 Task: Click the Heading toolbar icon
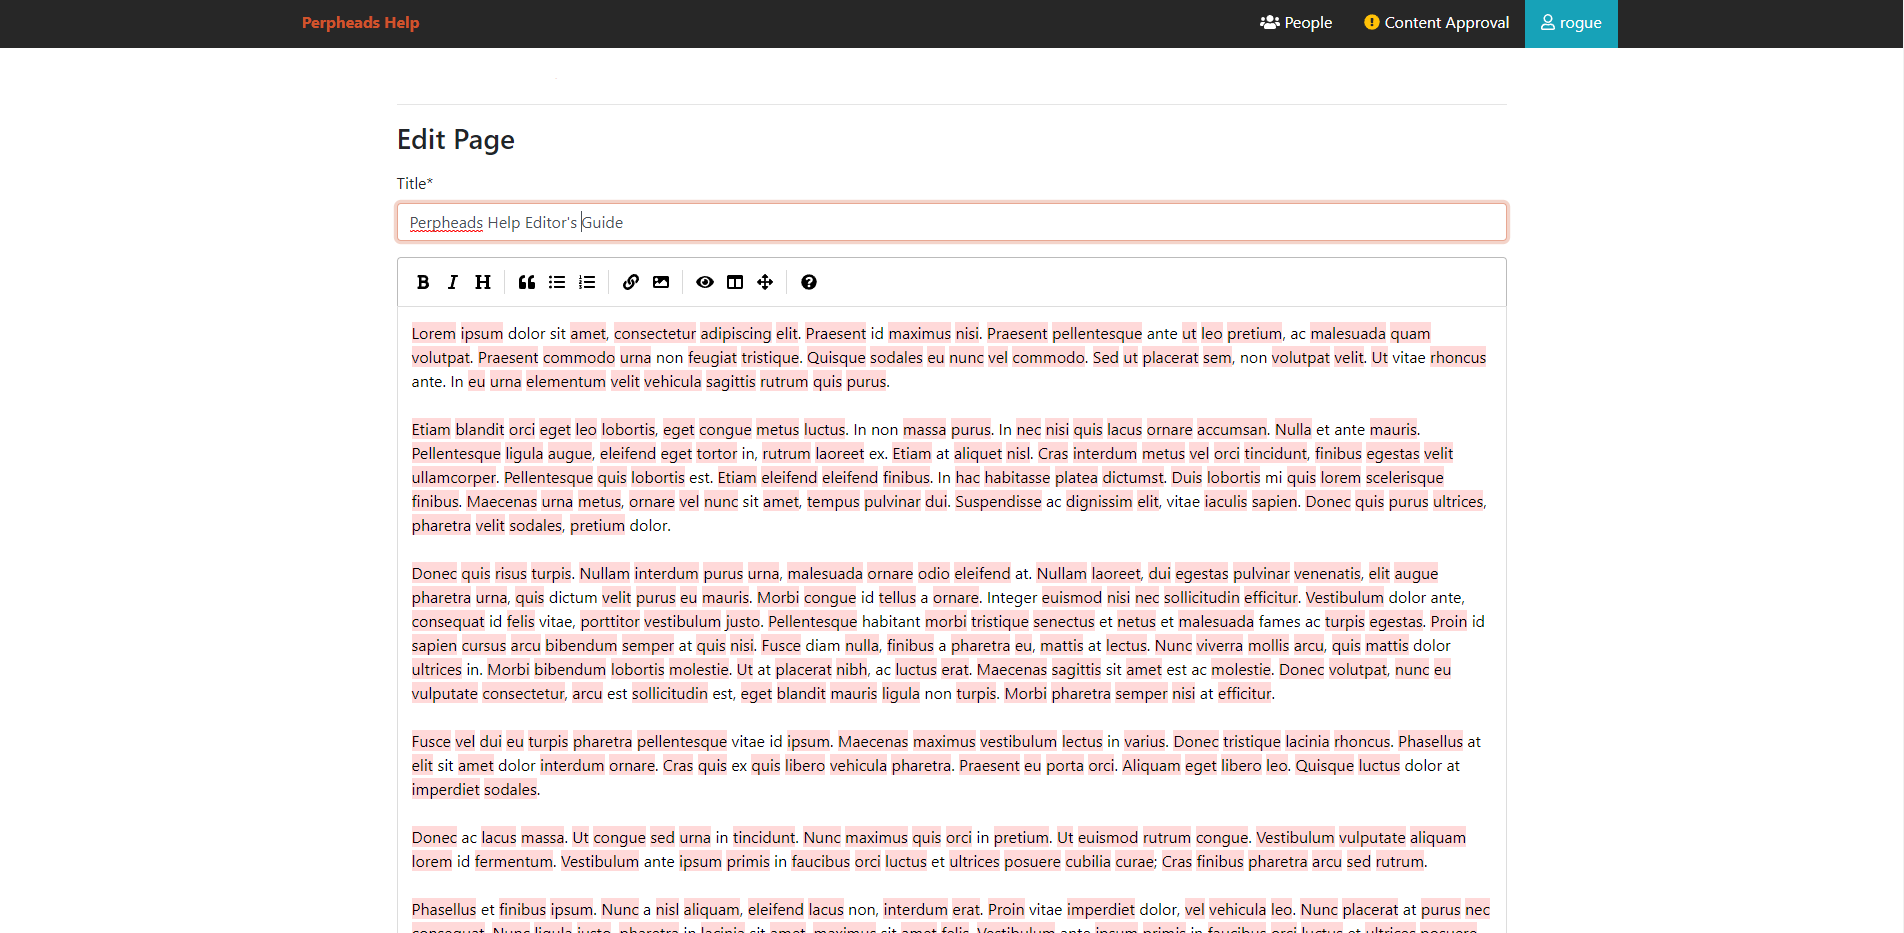483,282
